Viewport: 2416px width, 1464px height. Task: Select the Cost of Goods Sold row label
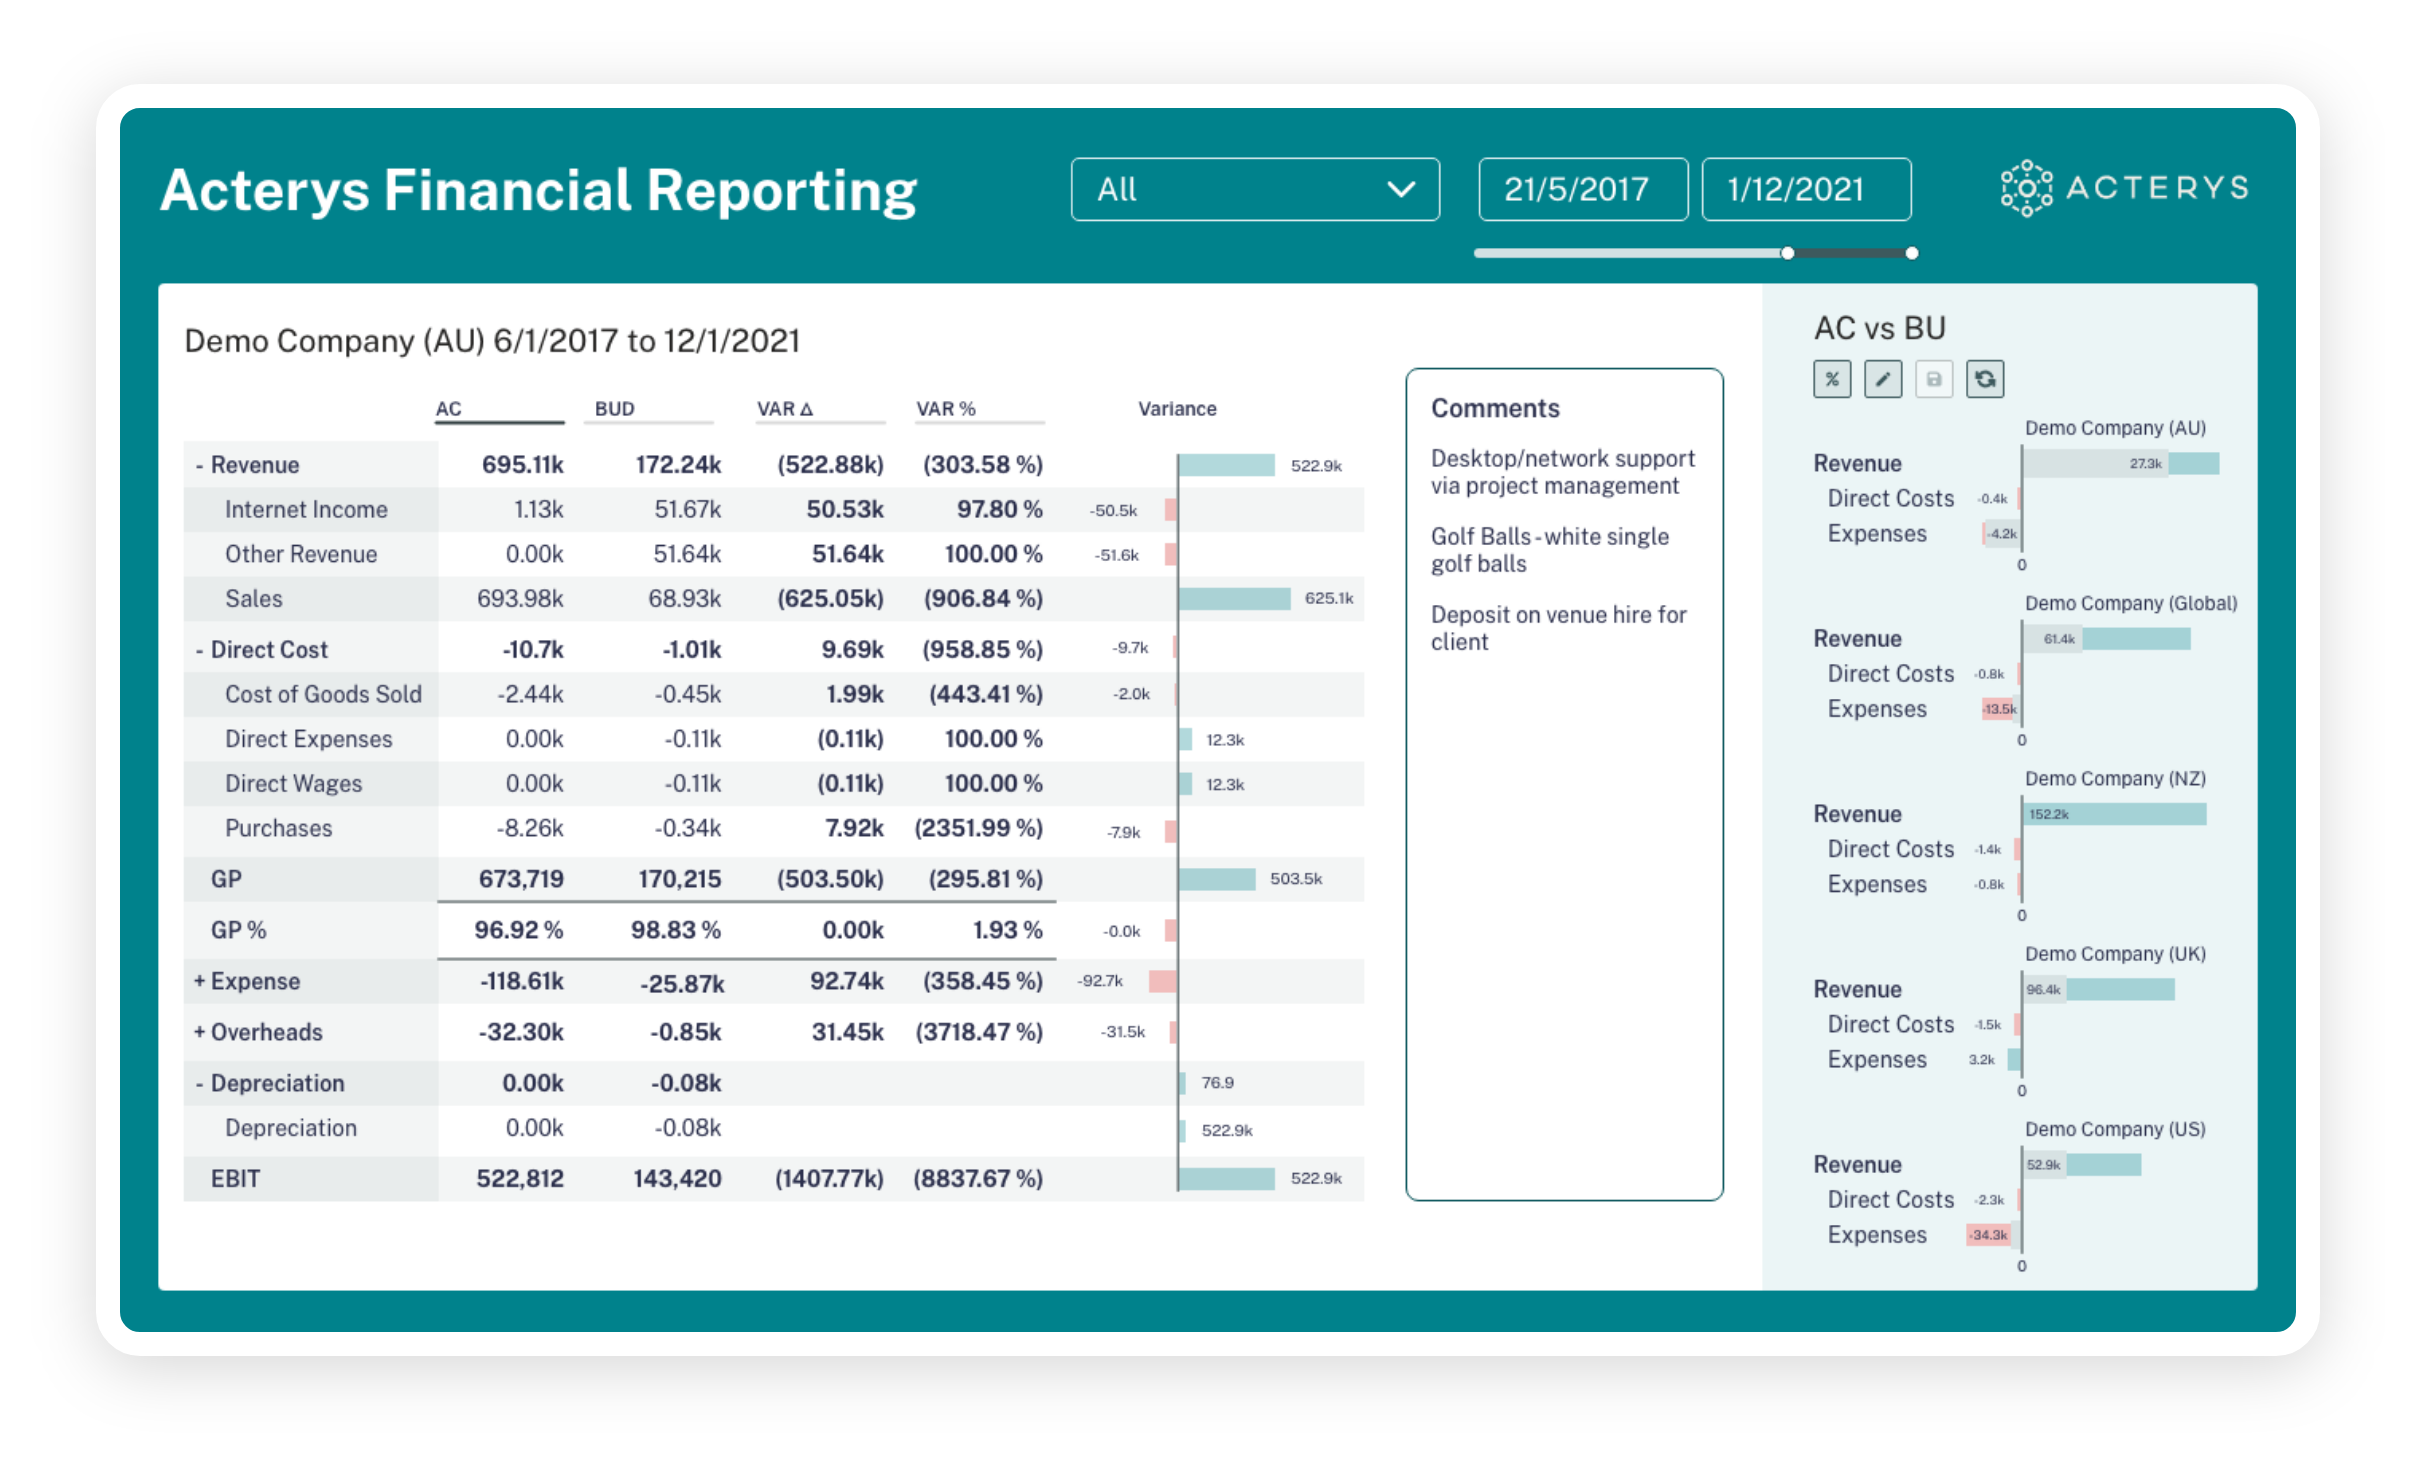[x=323, y=694]
